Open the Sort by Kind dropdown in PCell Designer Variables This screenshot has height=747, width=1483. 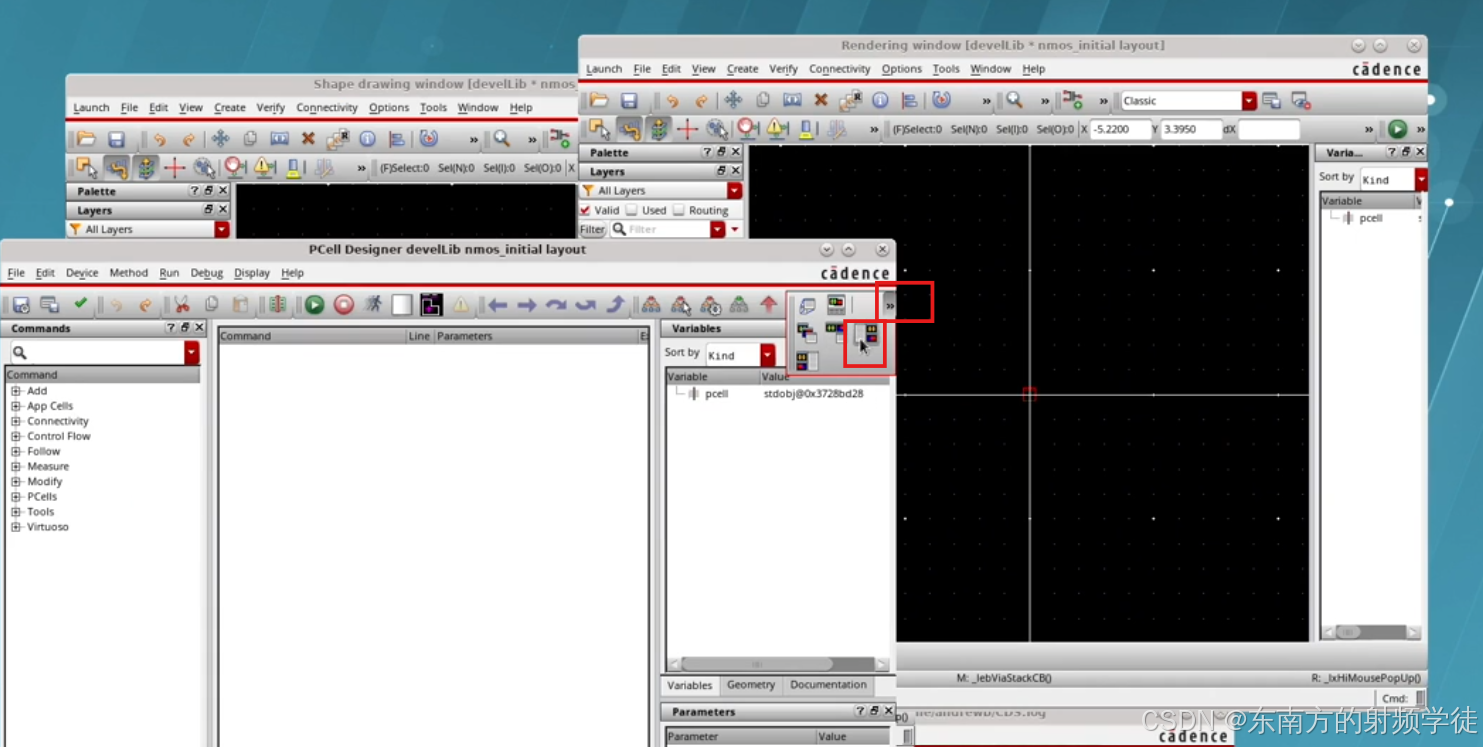pyautogui.click(x=767, y=355)
